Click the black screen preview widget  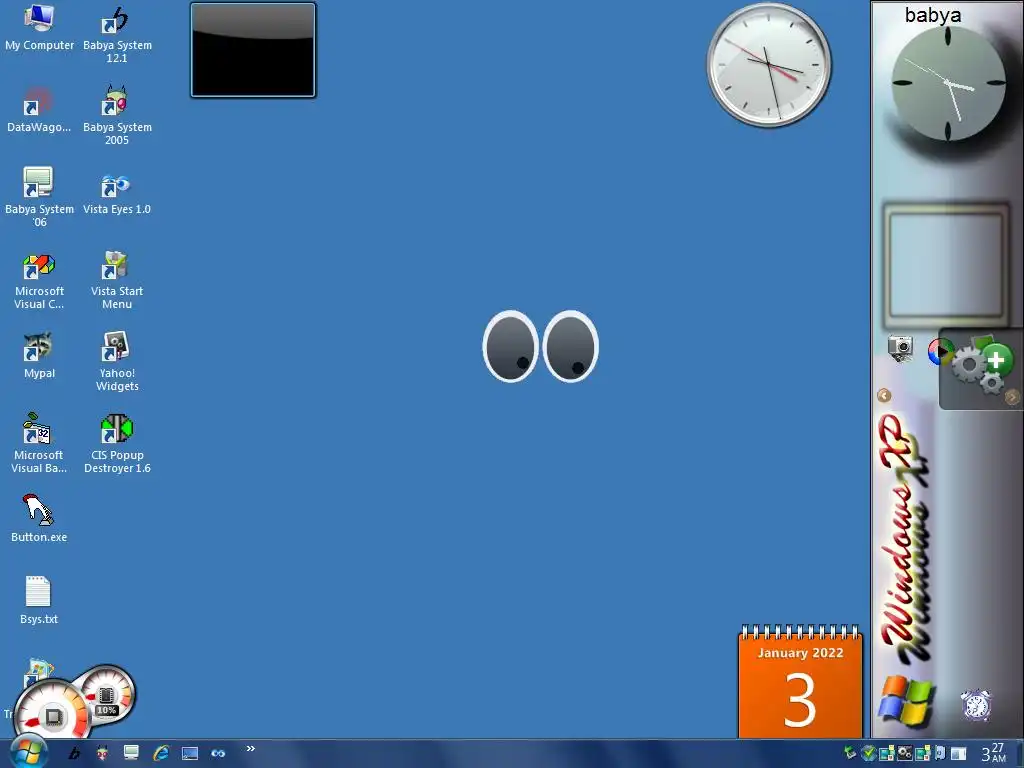point(253,50)
